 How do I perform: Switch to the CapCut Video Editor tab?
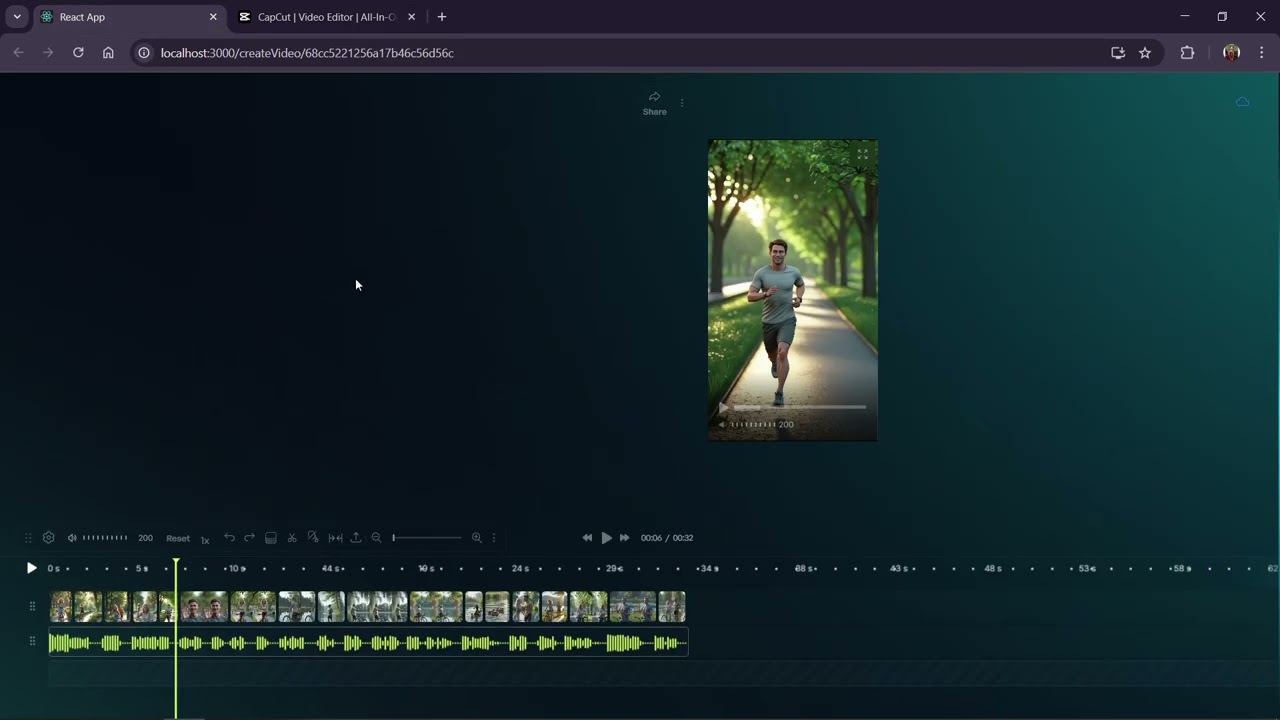[326, 17]
